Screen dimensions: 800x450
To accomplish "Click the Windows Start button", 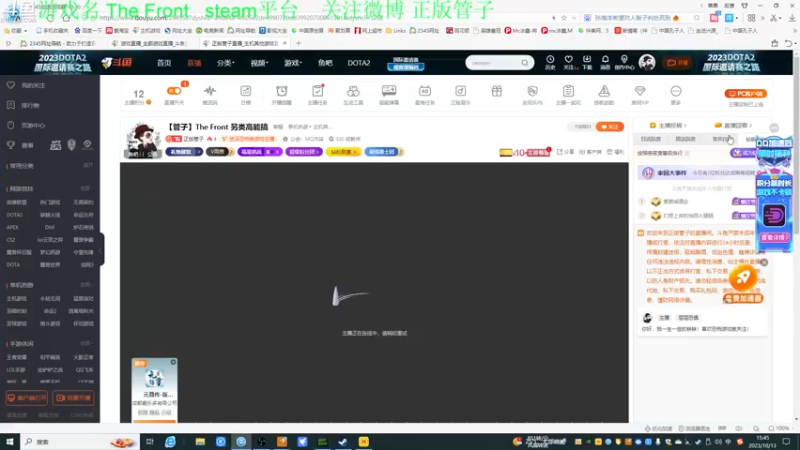I will click(10, 442).
